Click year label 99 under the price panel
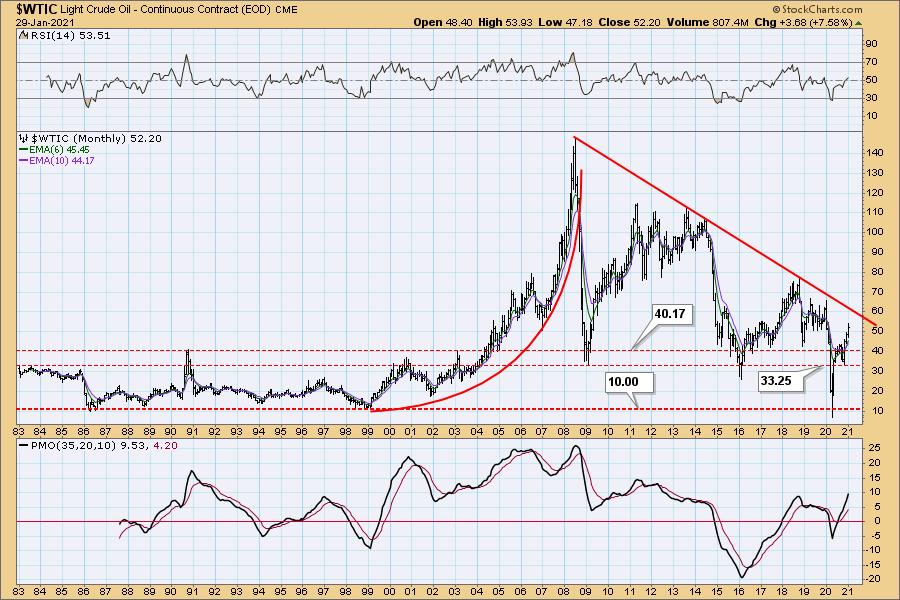This screenshot has width=900, height=600. pyautogui.click(x=367, y=432)
